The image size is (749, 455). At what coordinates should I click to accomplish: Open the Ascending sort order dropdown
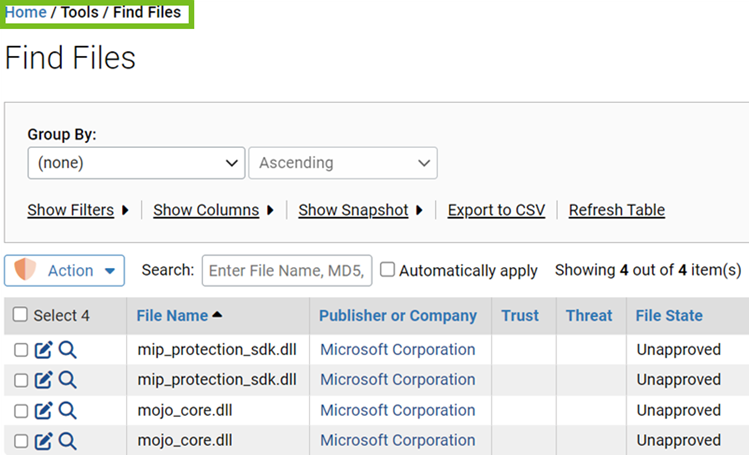tap(342, 163)
